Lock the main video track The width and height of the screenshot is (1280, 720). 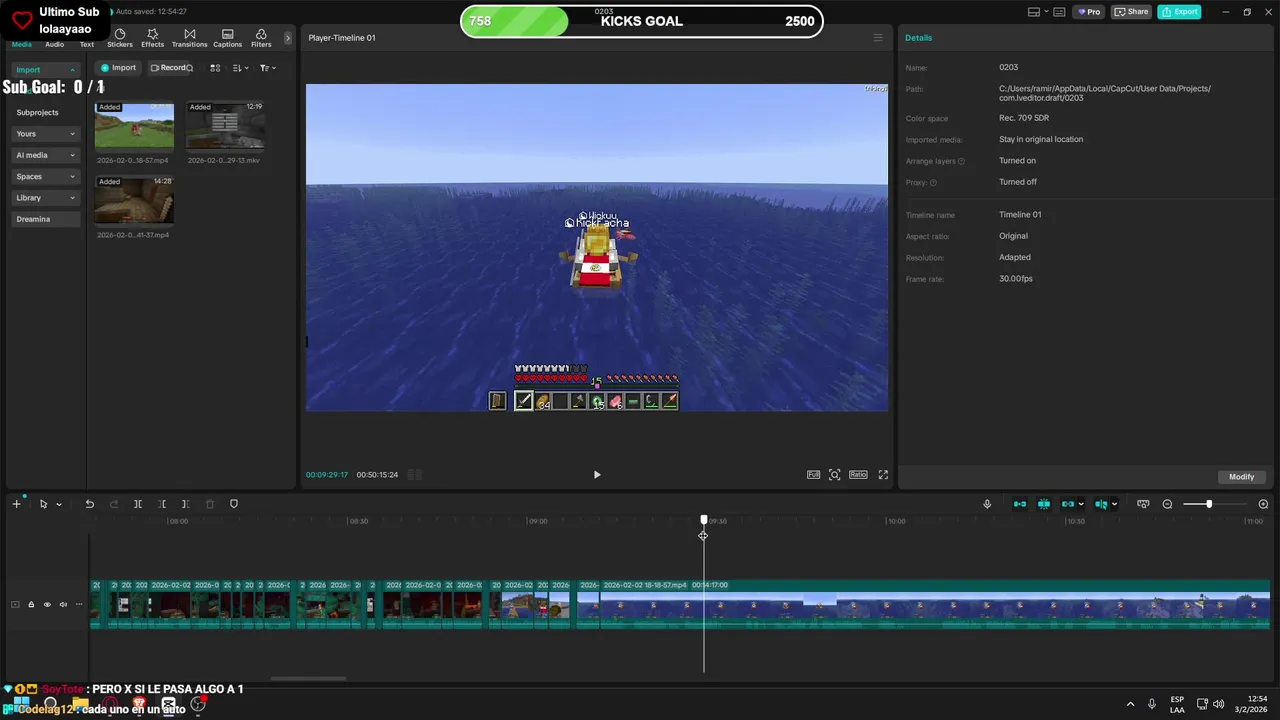[x=31, y=604]
